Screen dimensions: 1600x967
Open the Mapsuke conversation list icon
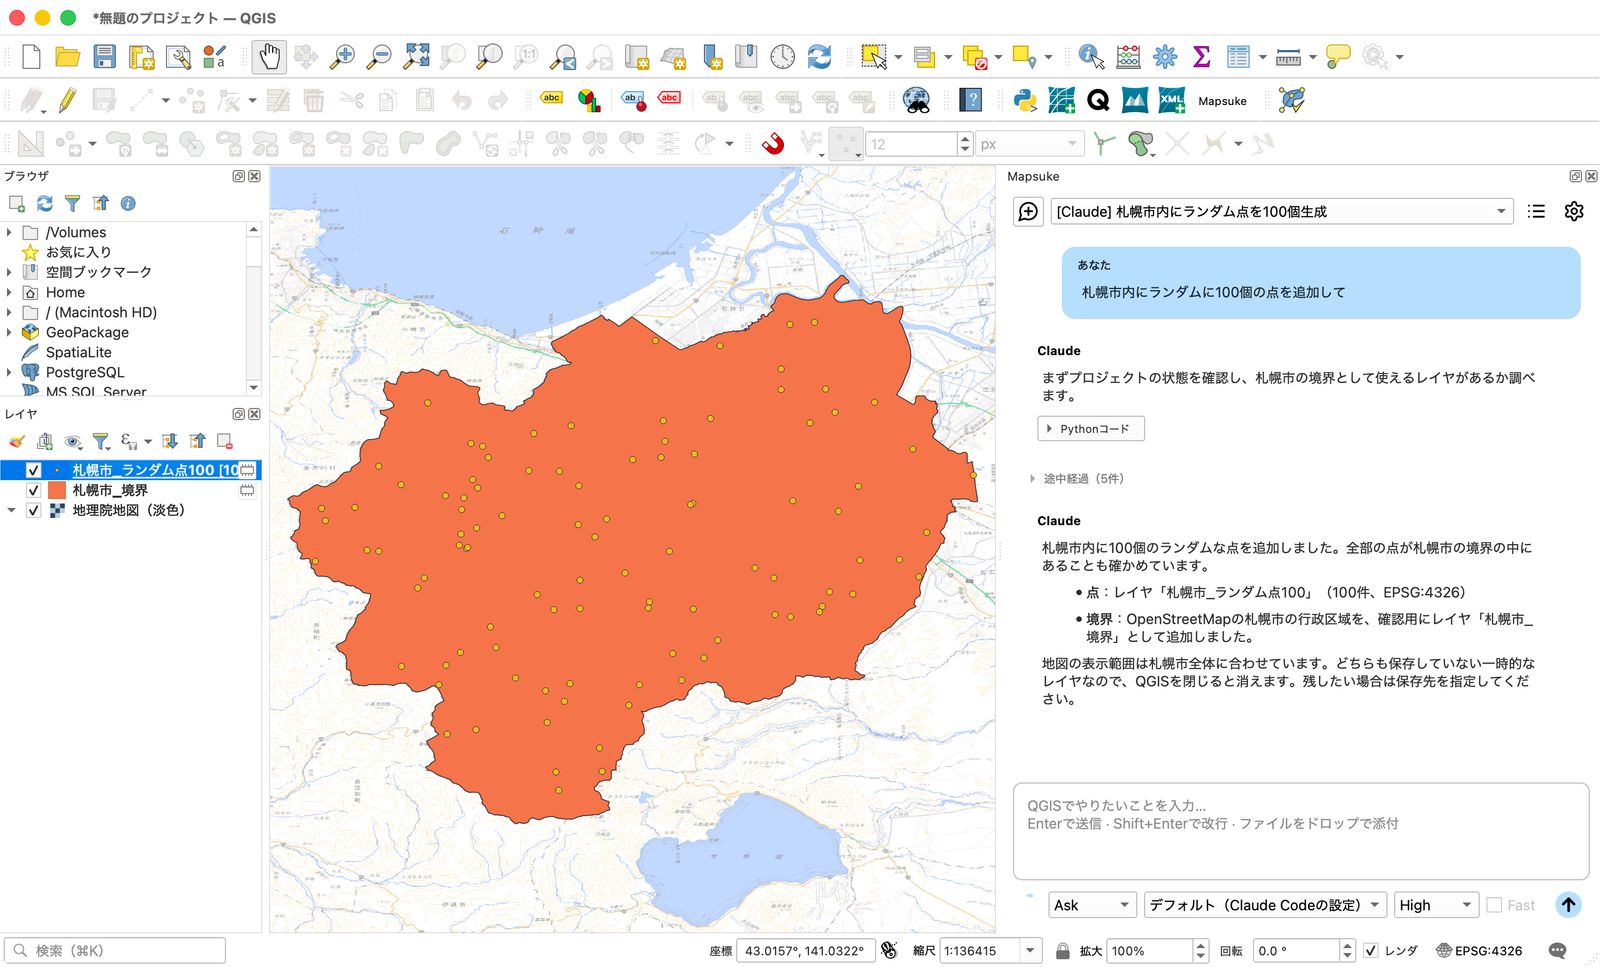pyautogui.click(x=1537, y=211)
